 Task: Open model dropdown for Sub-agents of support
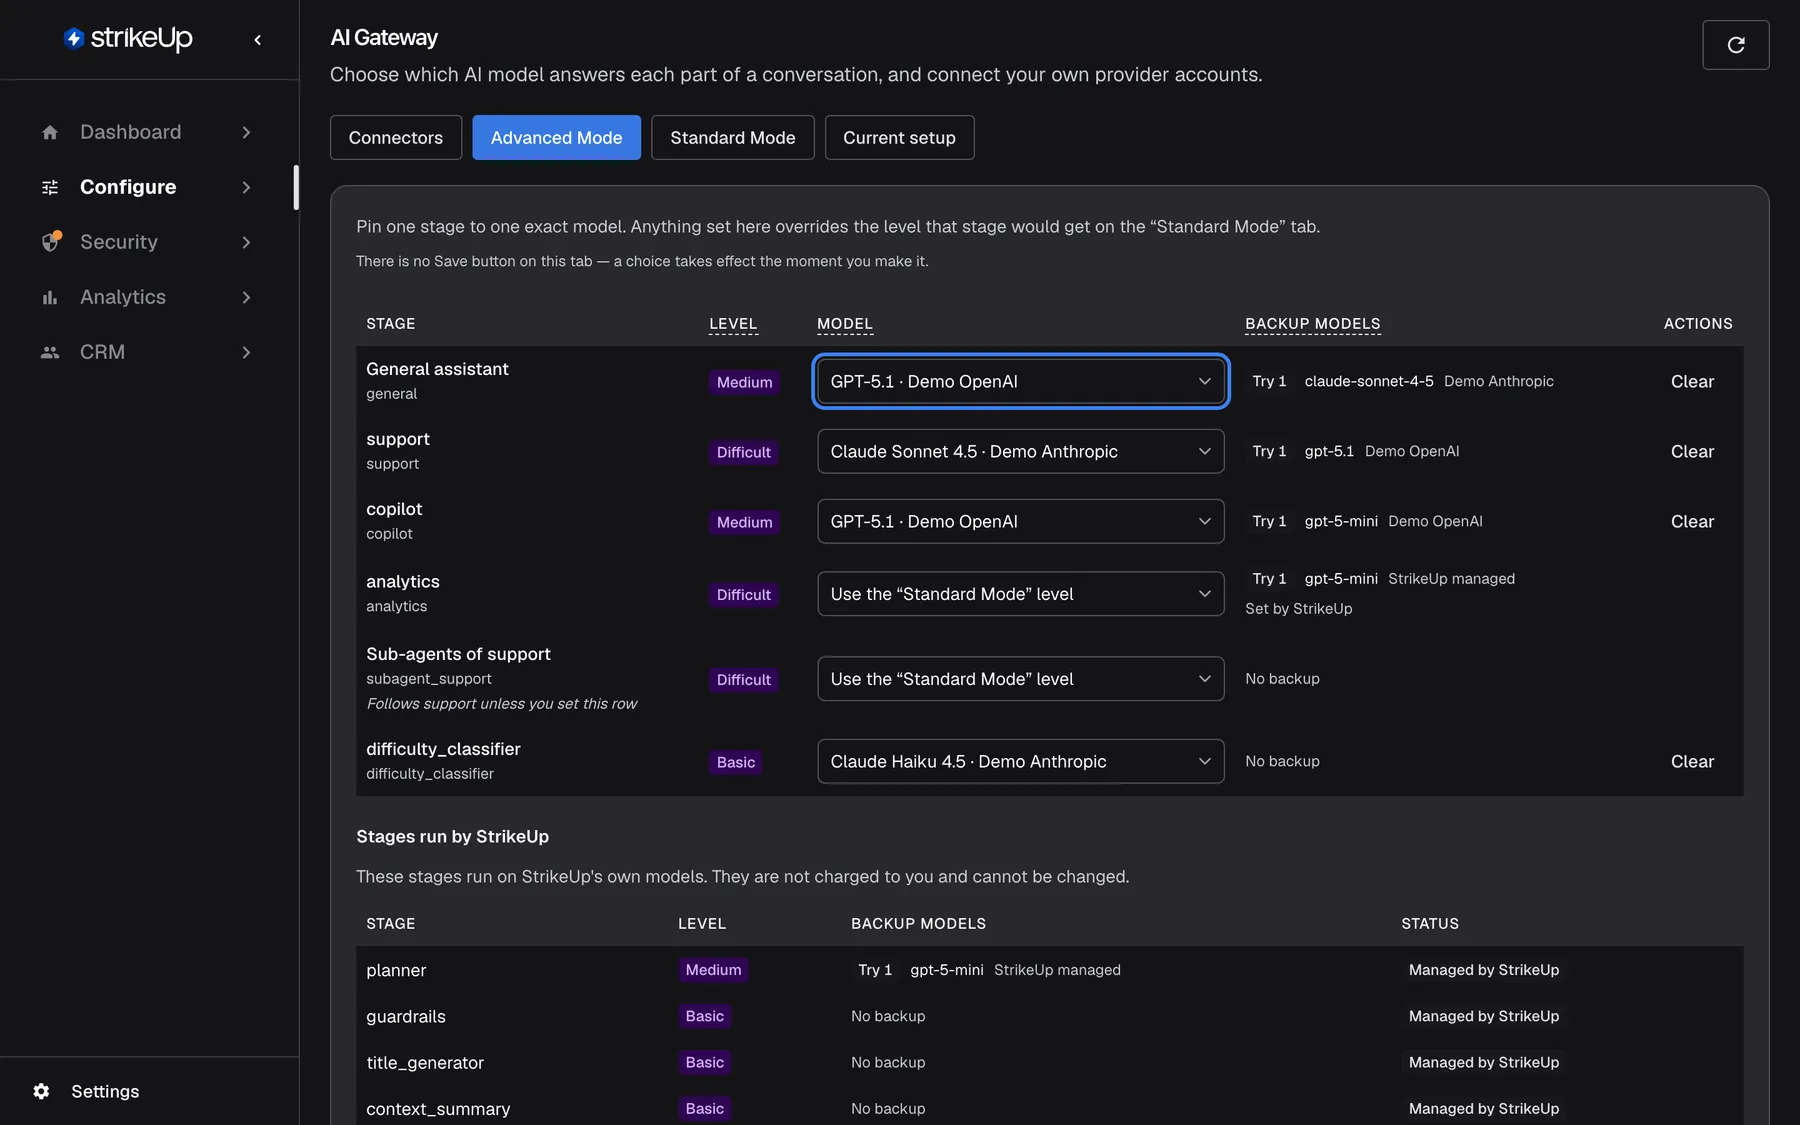coord(1021,679)
